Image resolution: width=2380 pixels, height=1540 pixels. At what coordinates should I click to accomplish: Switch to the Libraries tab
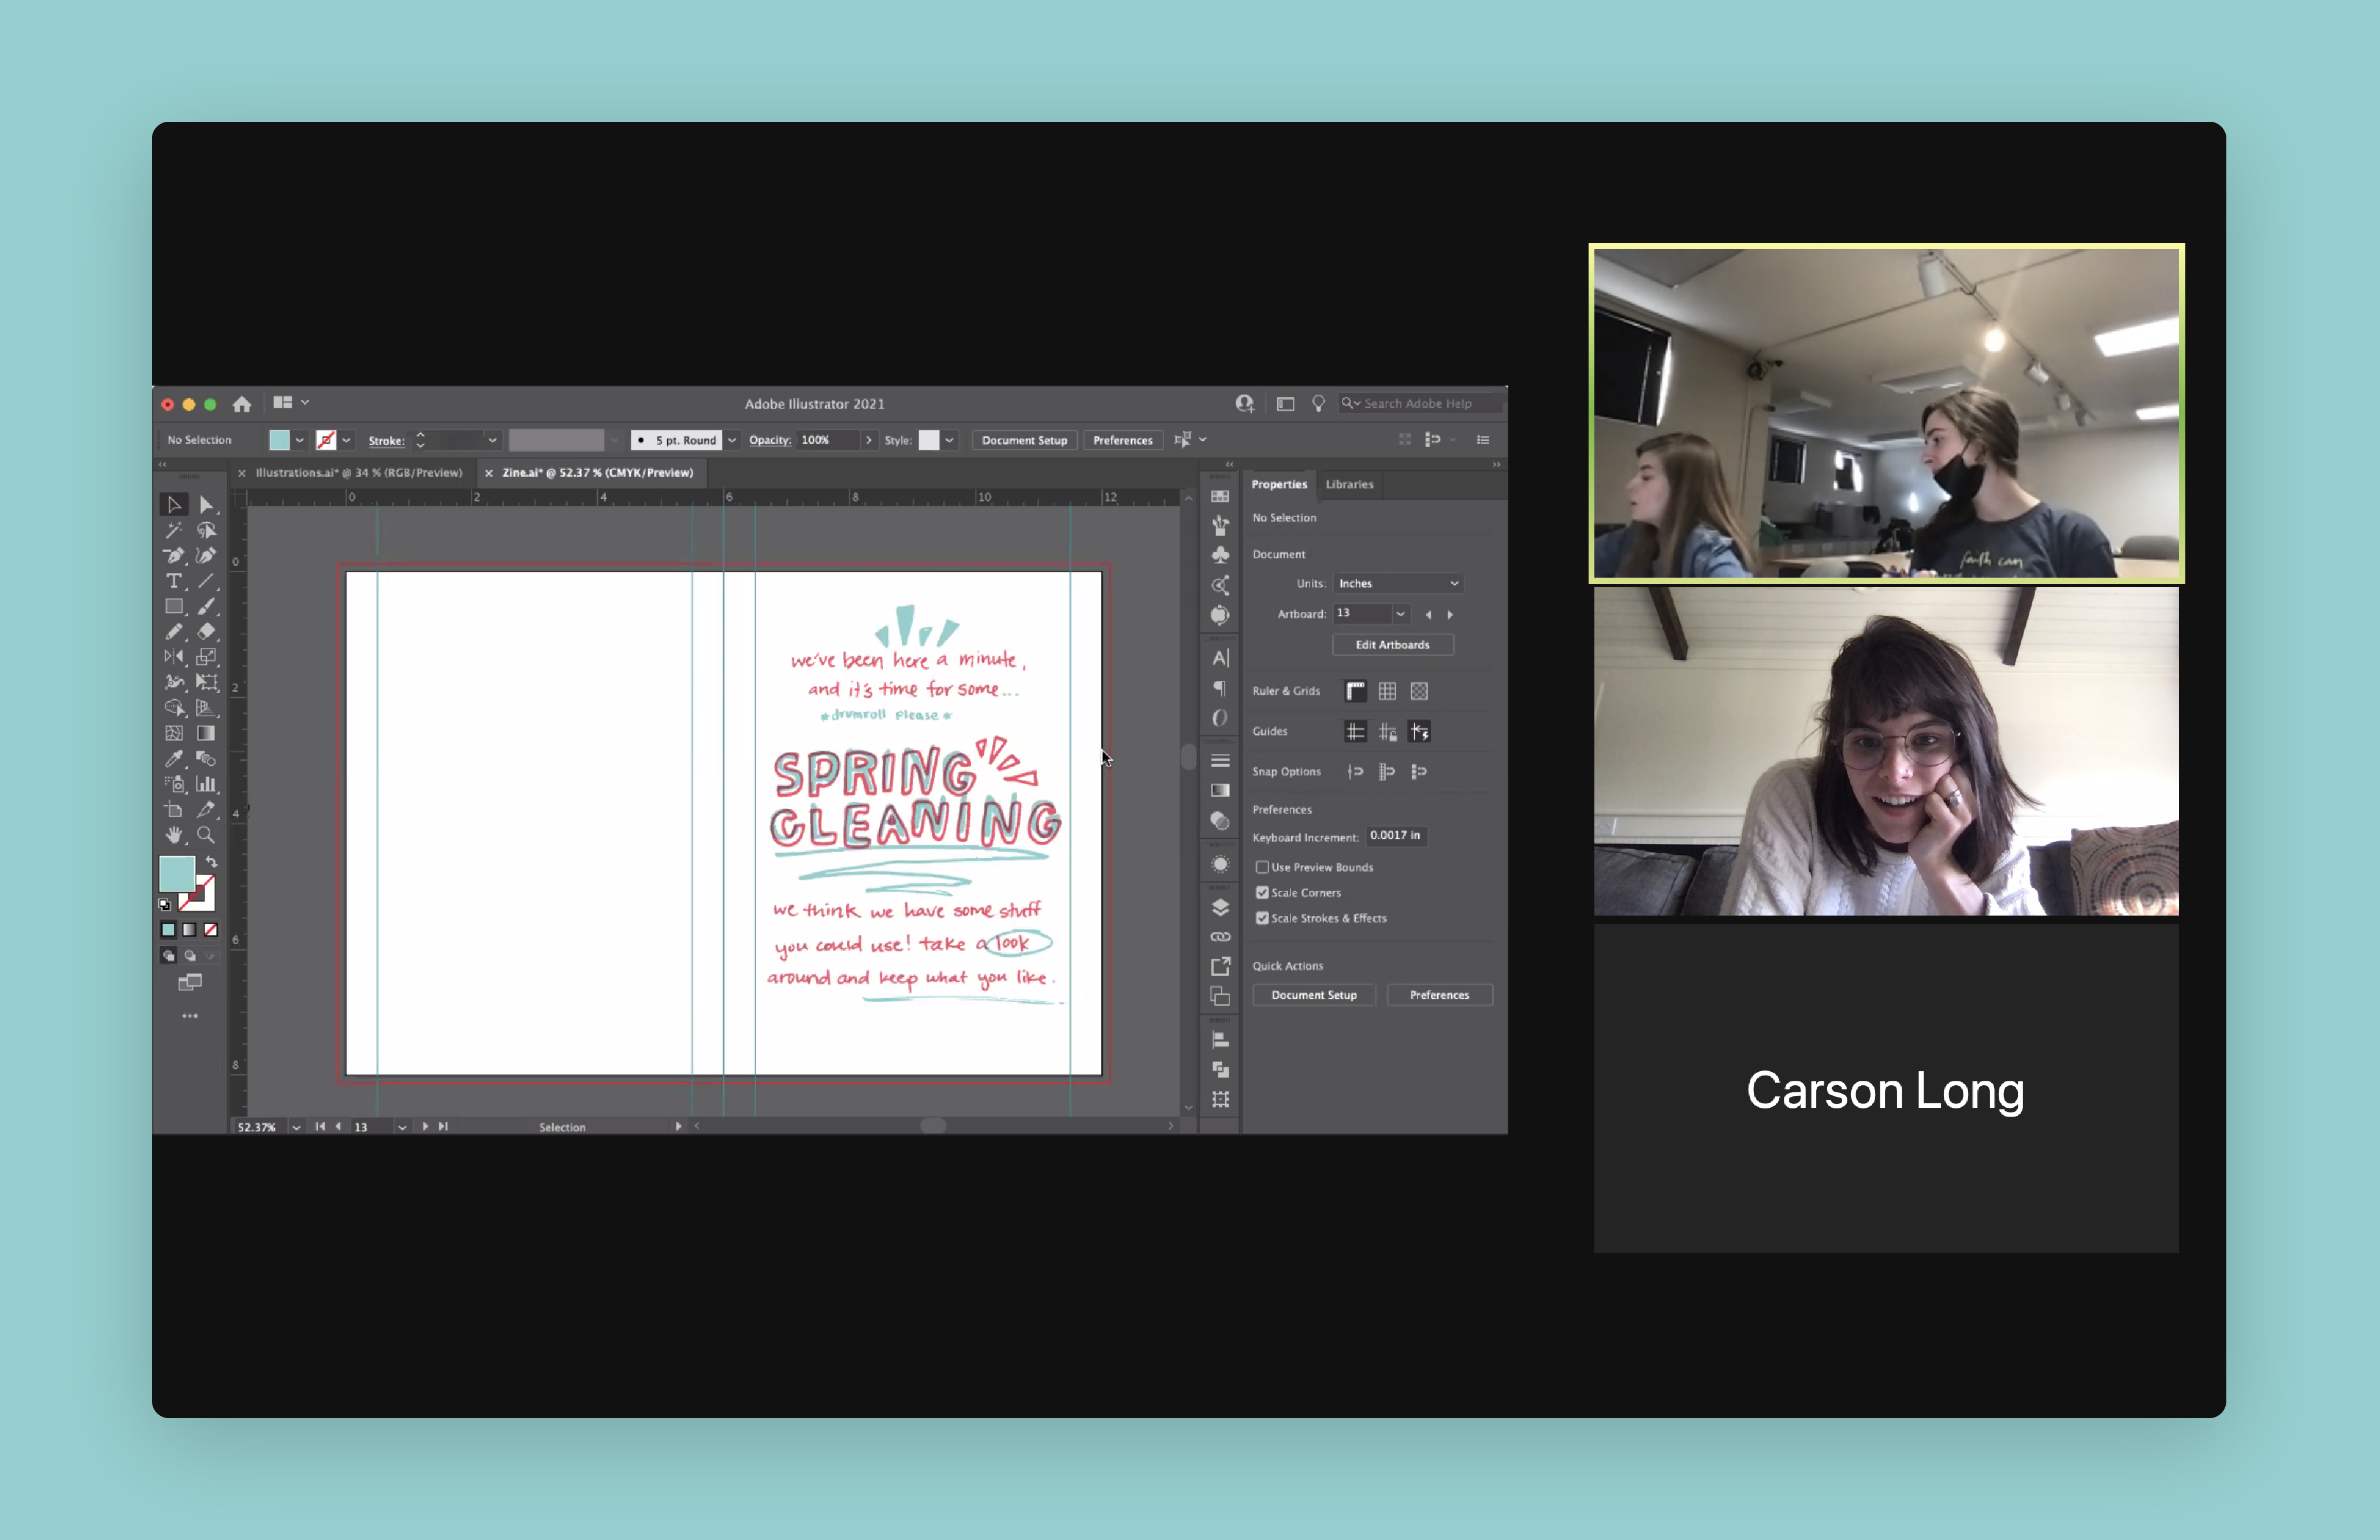tap(1349, 484)
